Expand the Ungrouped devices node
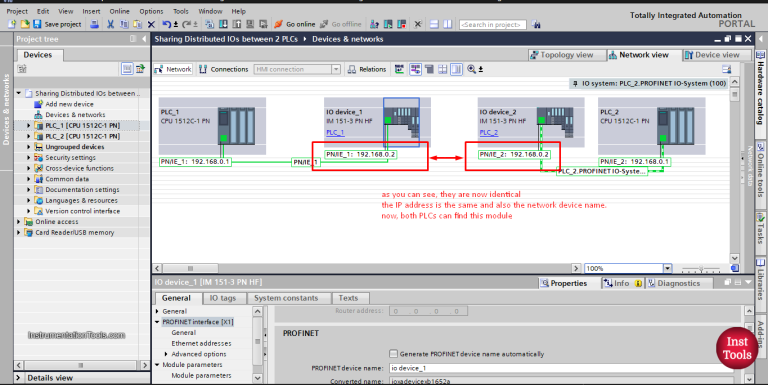Screen dimensions: 768x385 pyautogui.click(x=28, y=147)
